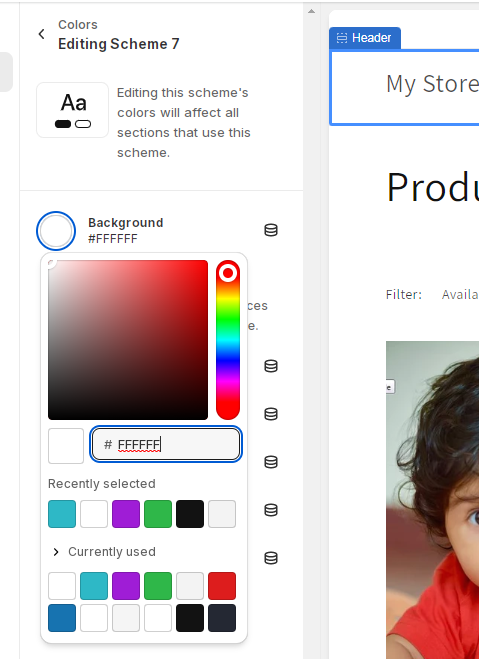Screen dimensions: 479x659
Task: Click the last database stack icon
Action: [x=271, y=558]
